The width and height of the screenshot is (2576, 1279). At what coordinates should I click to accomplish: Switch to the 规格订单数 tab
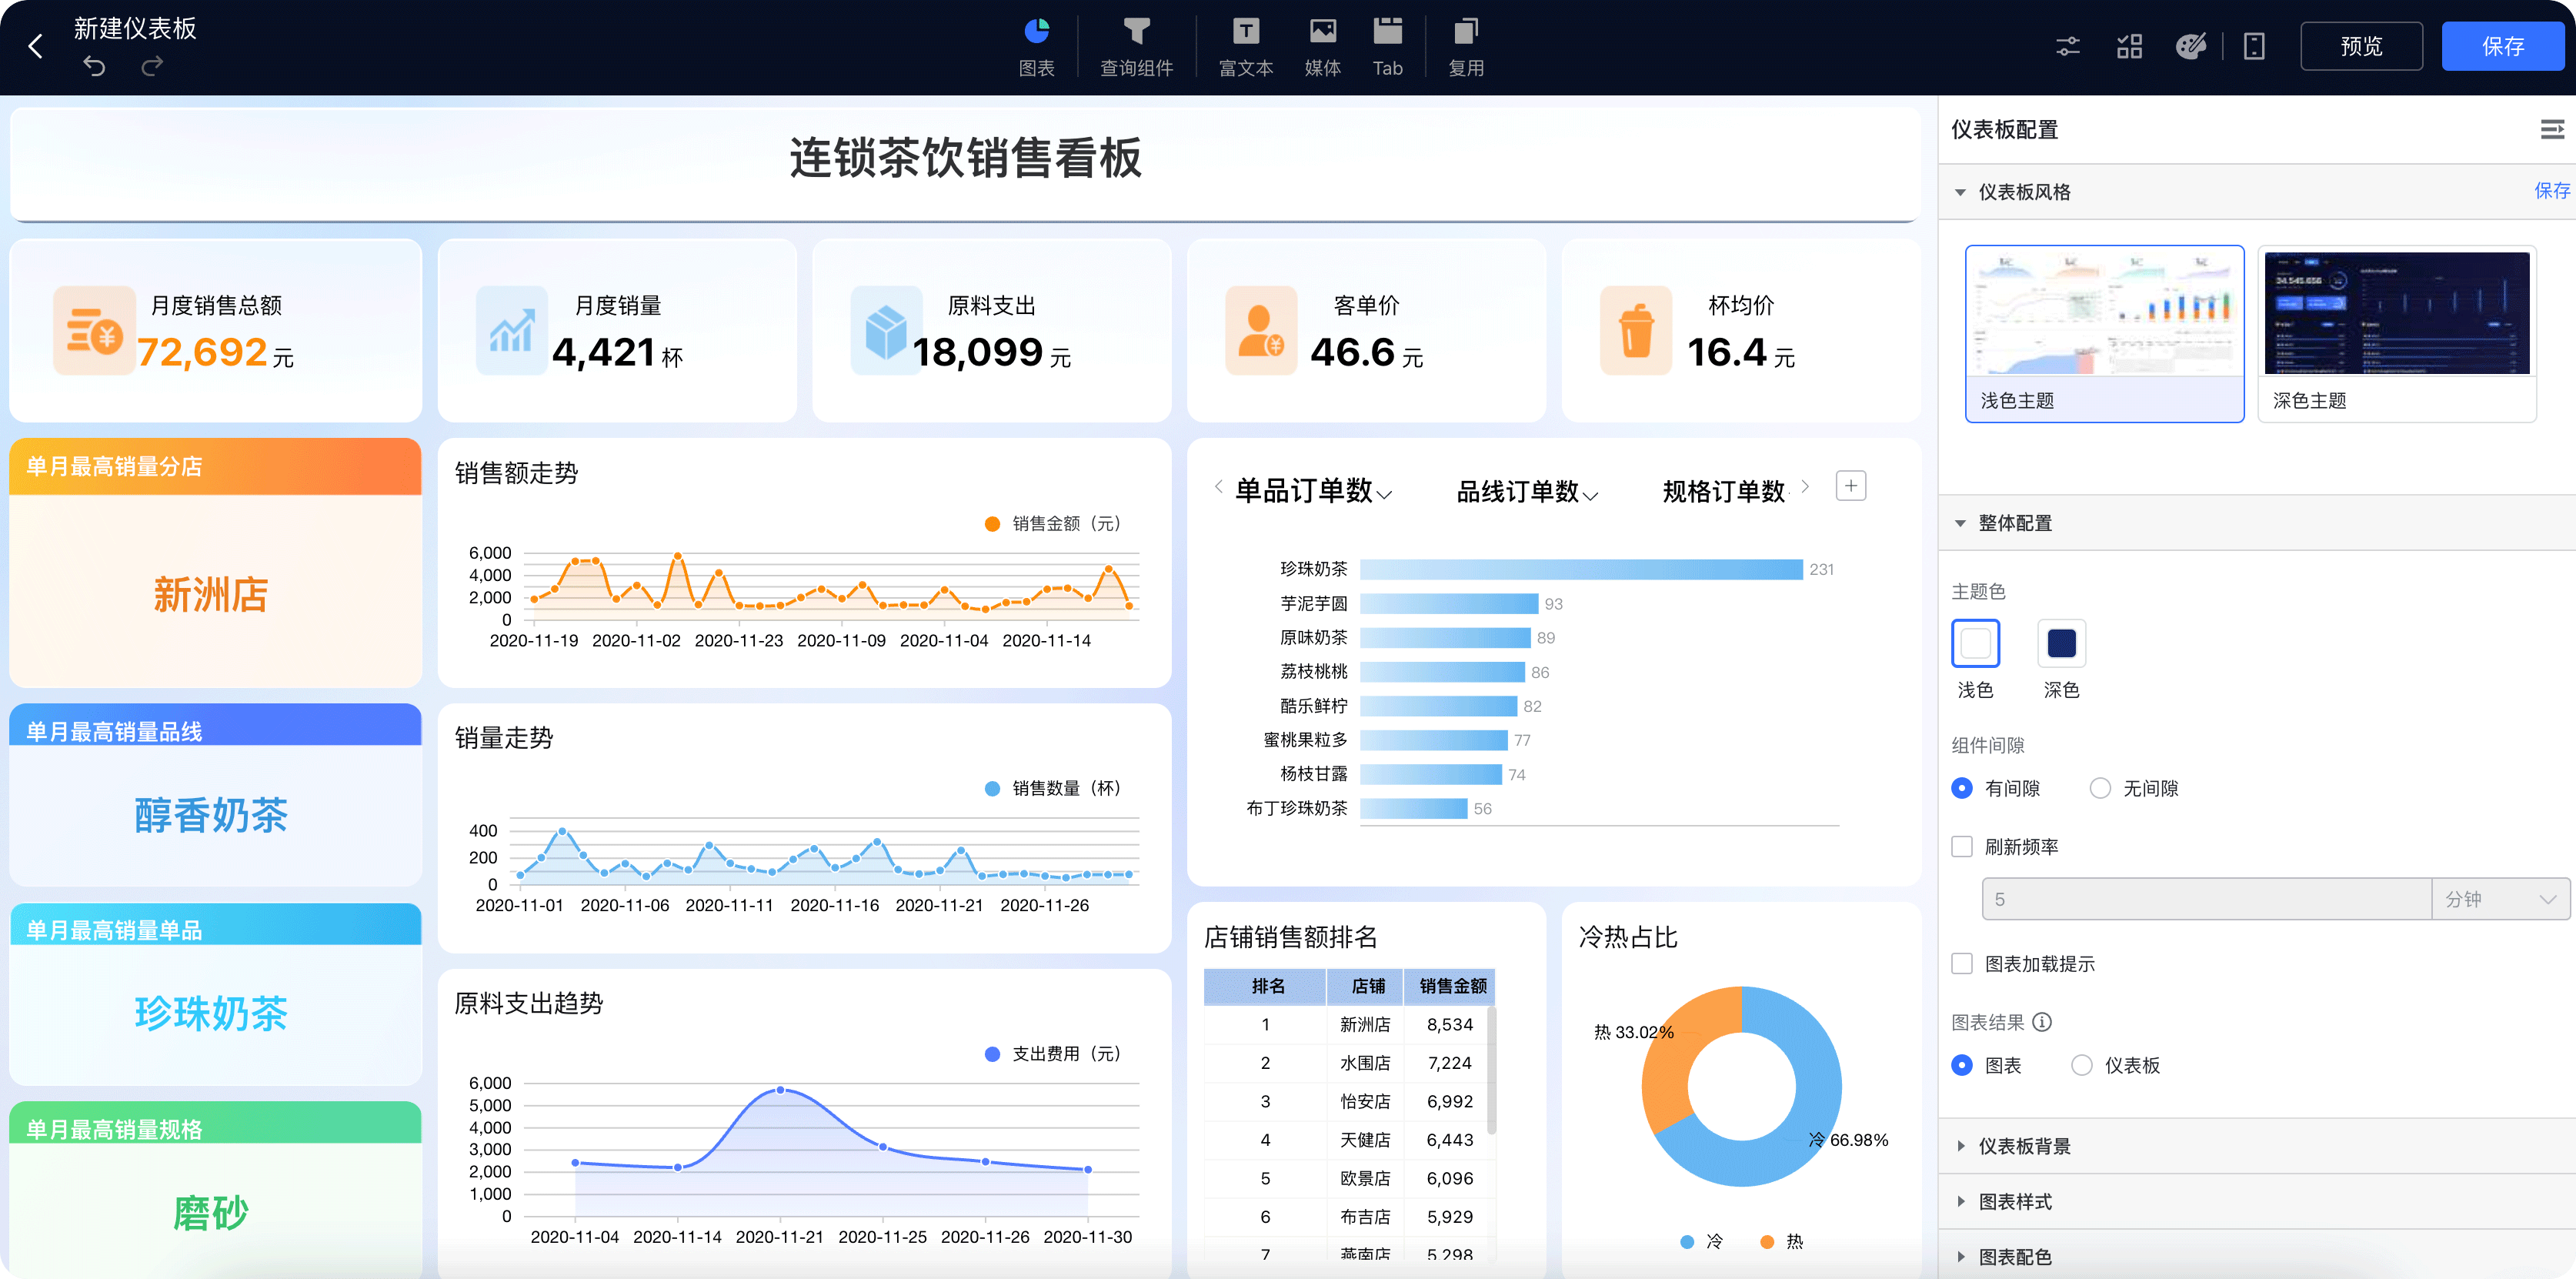point(1723,491)
